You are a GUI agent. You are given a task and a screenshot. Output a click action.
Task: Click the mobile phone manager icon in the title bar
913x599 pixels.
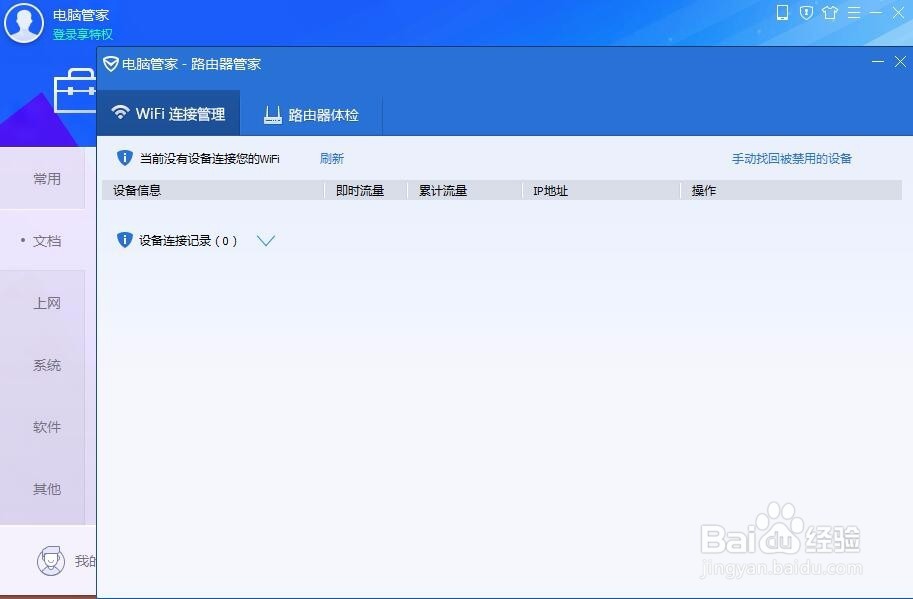(782, 12)
